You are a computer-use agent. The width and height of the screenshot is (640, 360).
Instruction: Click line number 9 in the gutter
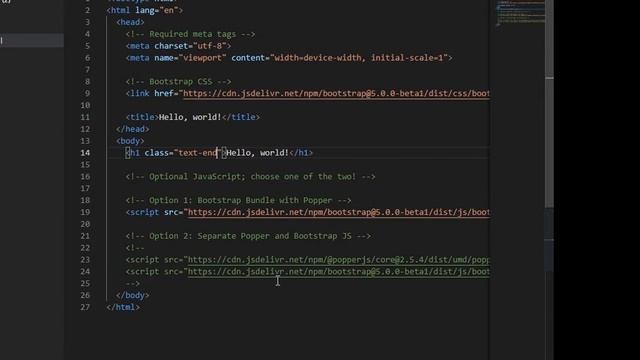[87, 93]
